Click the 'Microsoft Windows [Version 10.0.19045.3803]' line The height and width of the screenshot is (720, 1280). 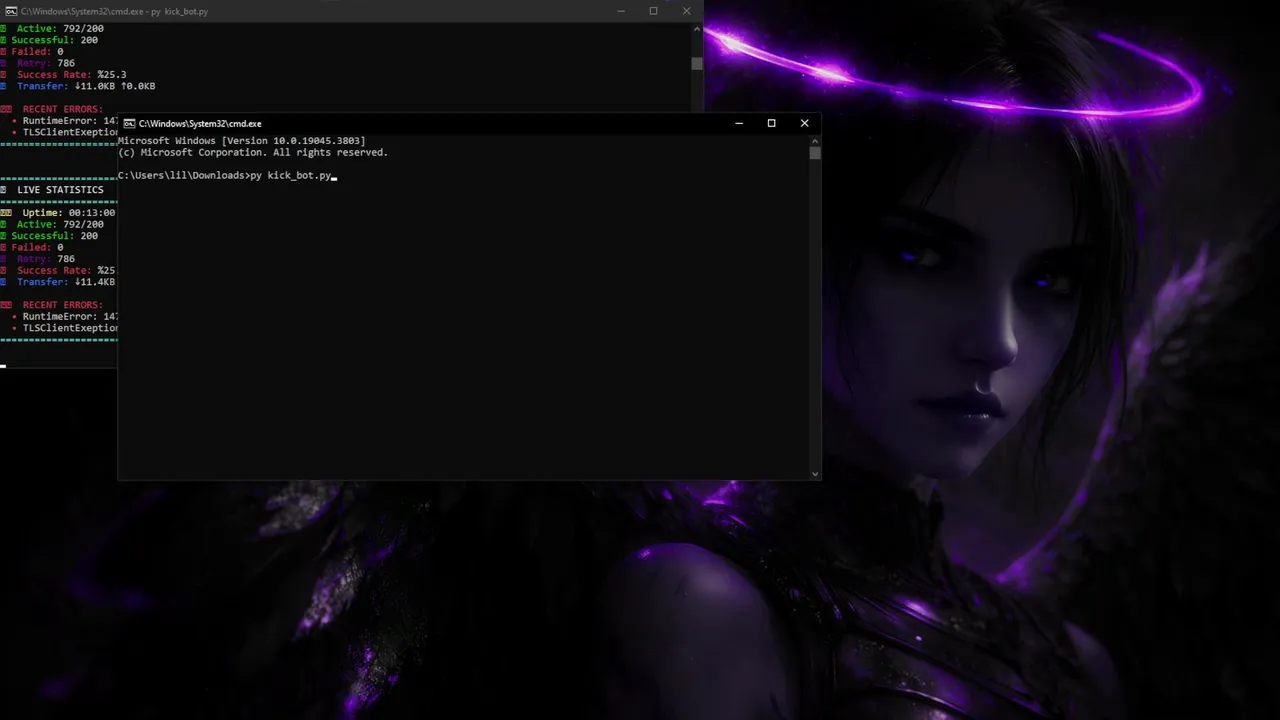tap(241, 141)
